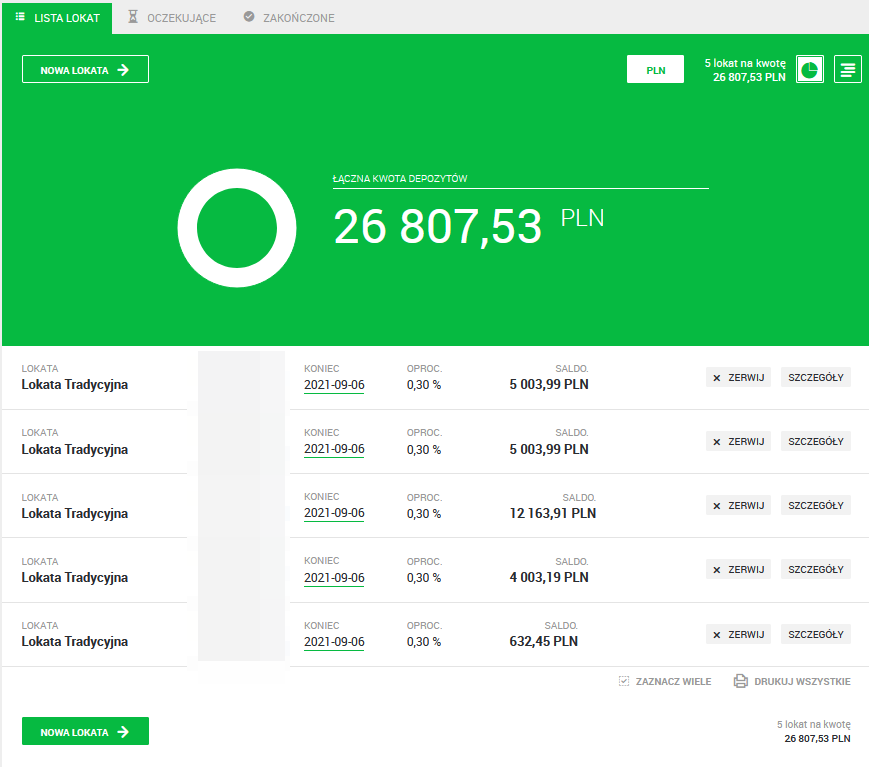Click the end date of the last deposit
The image size is (869, 767).
click(334, 642)
